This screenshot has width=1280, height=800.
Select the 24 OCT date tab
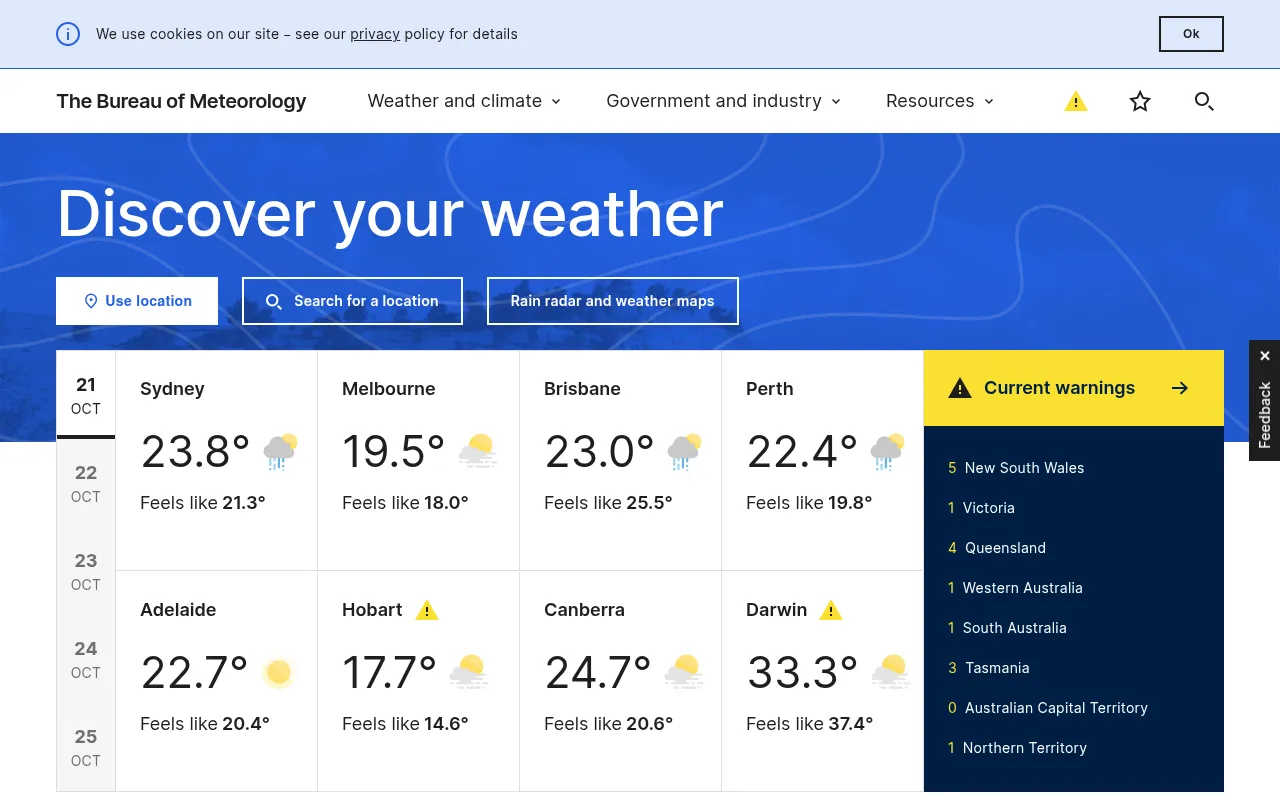[86, 659]
